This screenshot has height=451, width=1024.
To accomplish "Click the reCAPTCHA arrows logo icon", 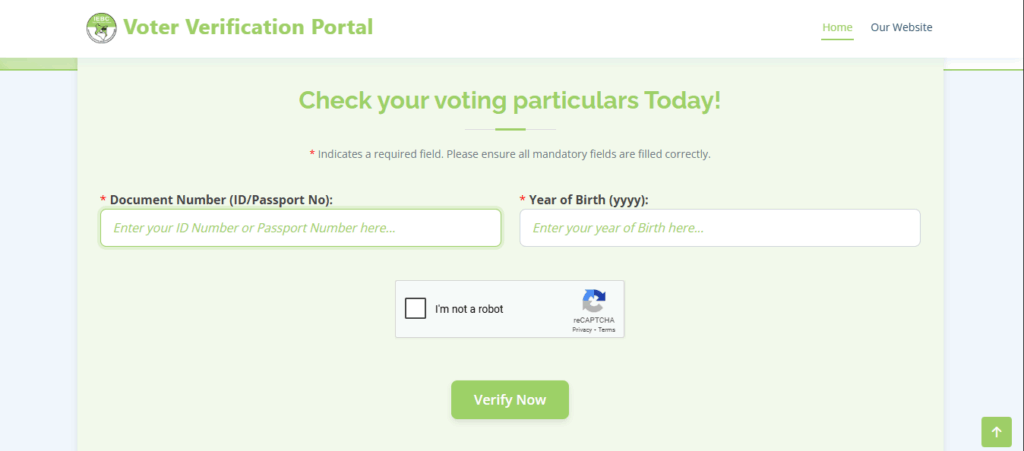I will point(594,302).
